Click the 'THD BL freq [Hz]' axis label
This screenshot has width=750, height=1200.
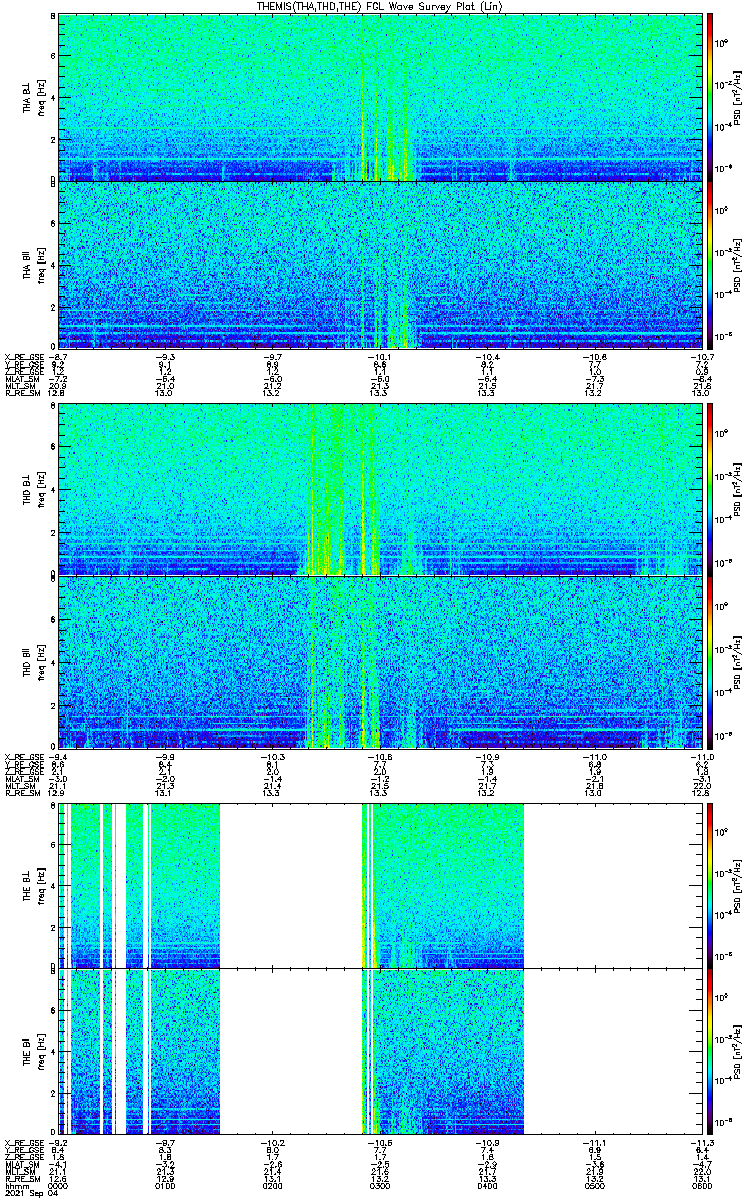pos(33,490)
